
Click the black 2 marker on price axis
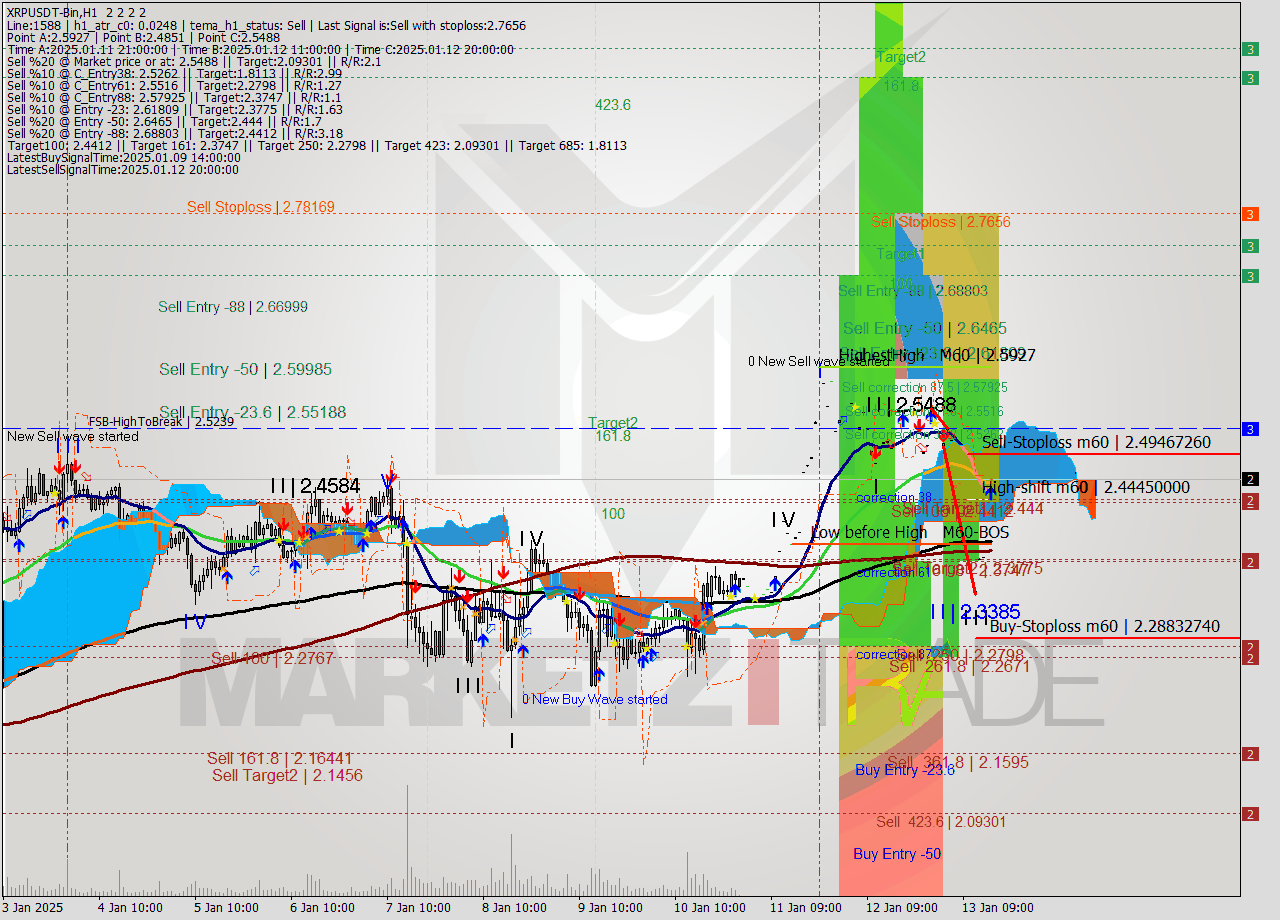1250,479
